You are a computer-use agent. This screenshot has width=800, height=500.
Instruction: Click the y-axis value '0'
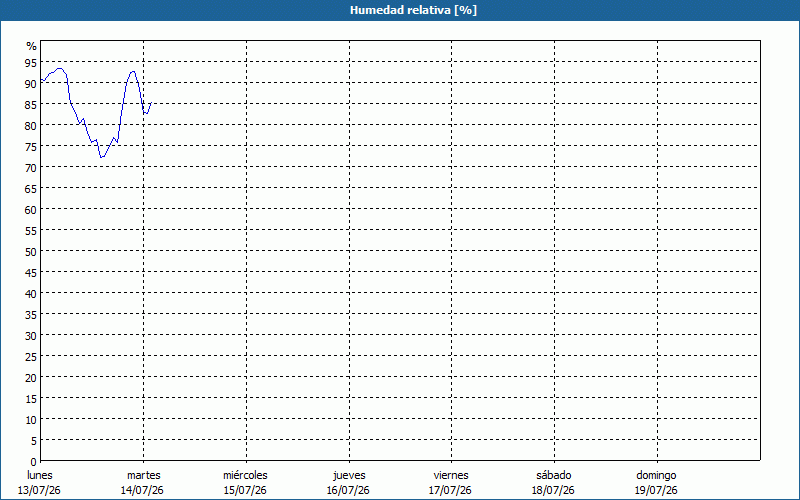[34, 462]
